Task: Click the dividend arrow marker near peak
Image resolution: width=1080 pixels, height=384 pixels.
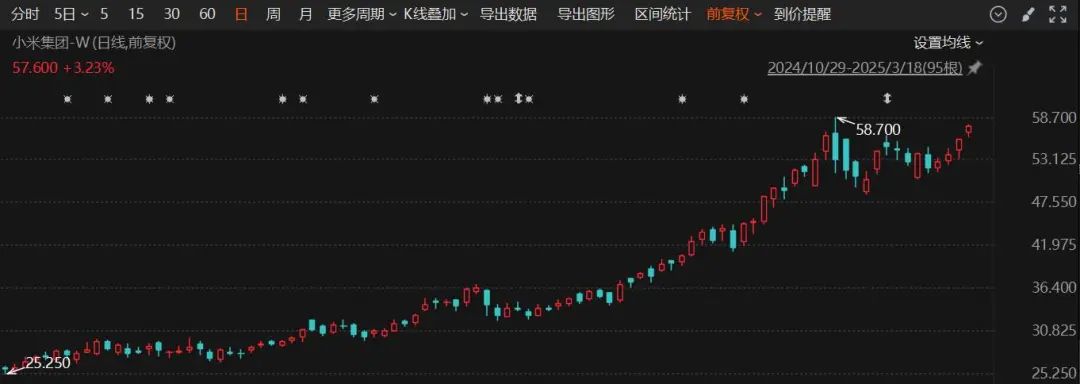Action: [x=887, y=99]
